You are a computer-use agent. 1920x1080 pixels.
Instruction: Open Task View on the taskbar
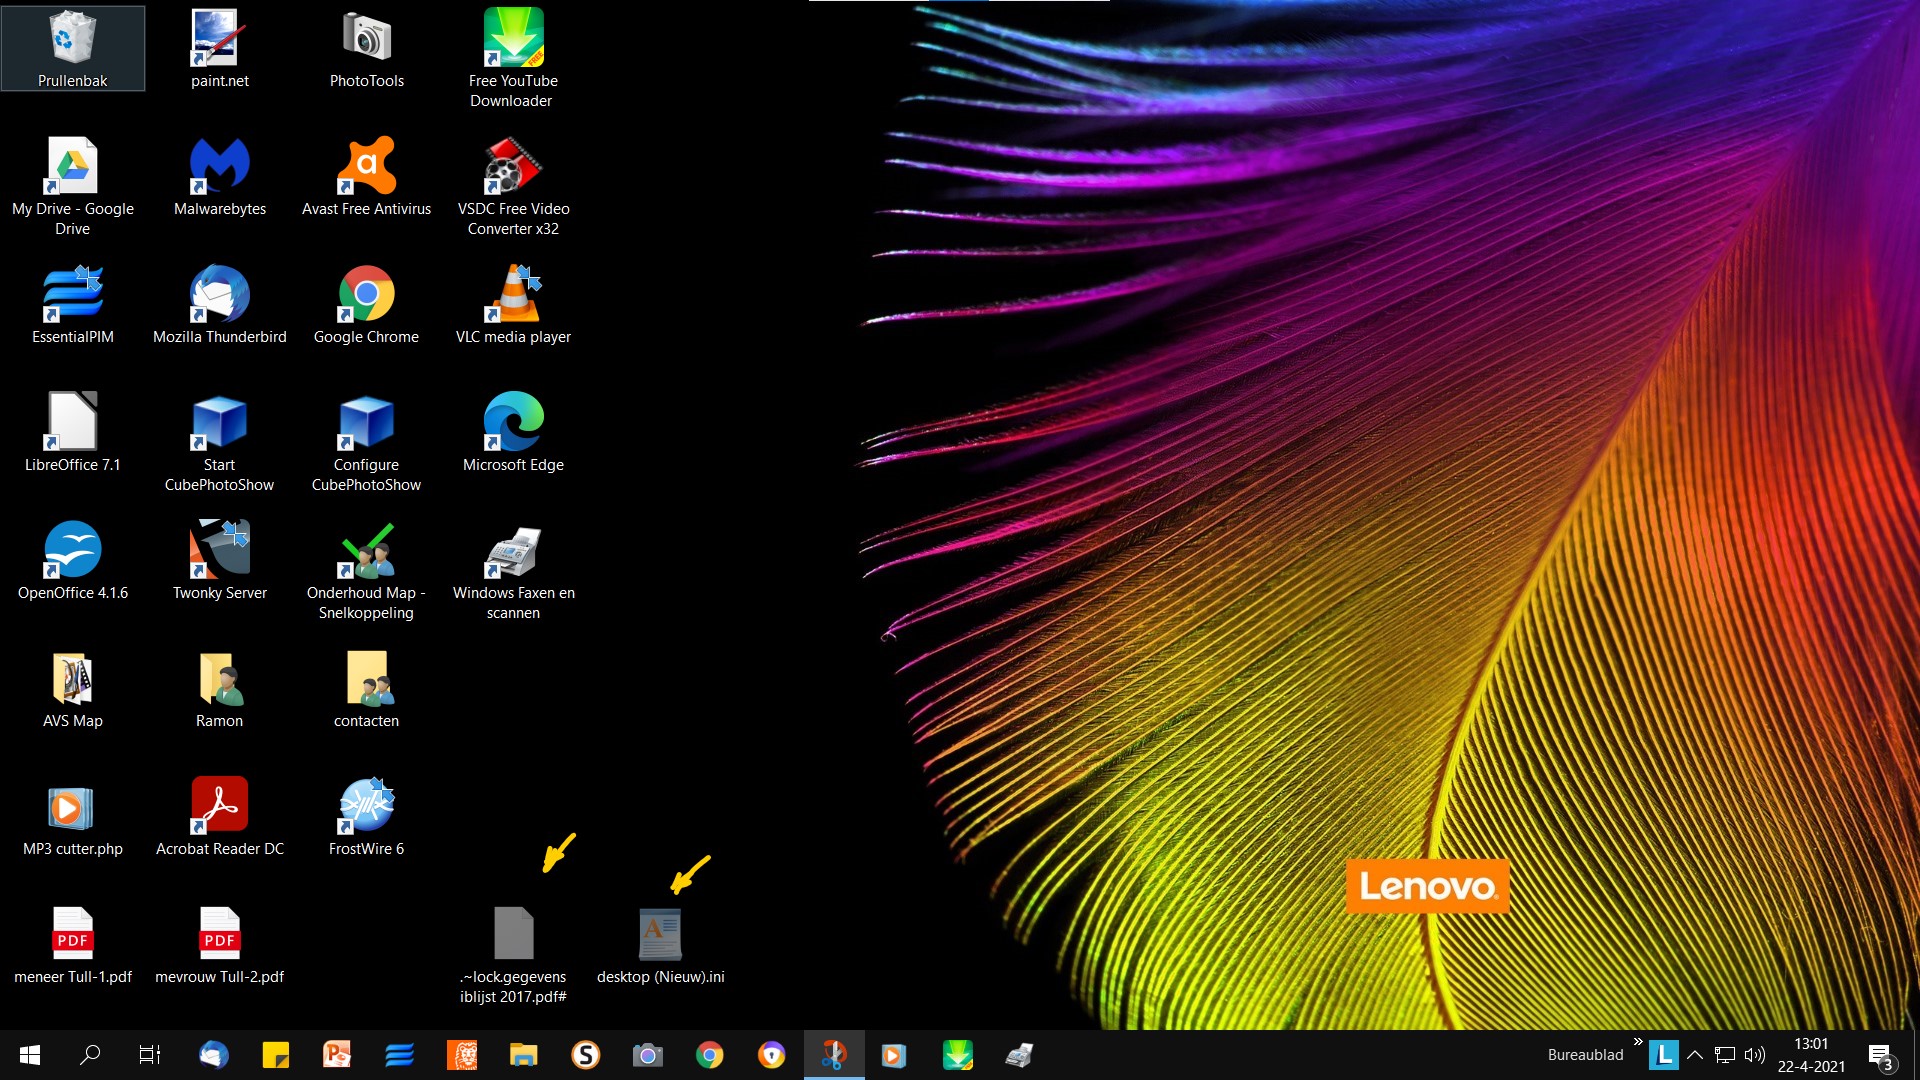pos(150,1055)
